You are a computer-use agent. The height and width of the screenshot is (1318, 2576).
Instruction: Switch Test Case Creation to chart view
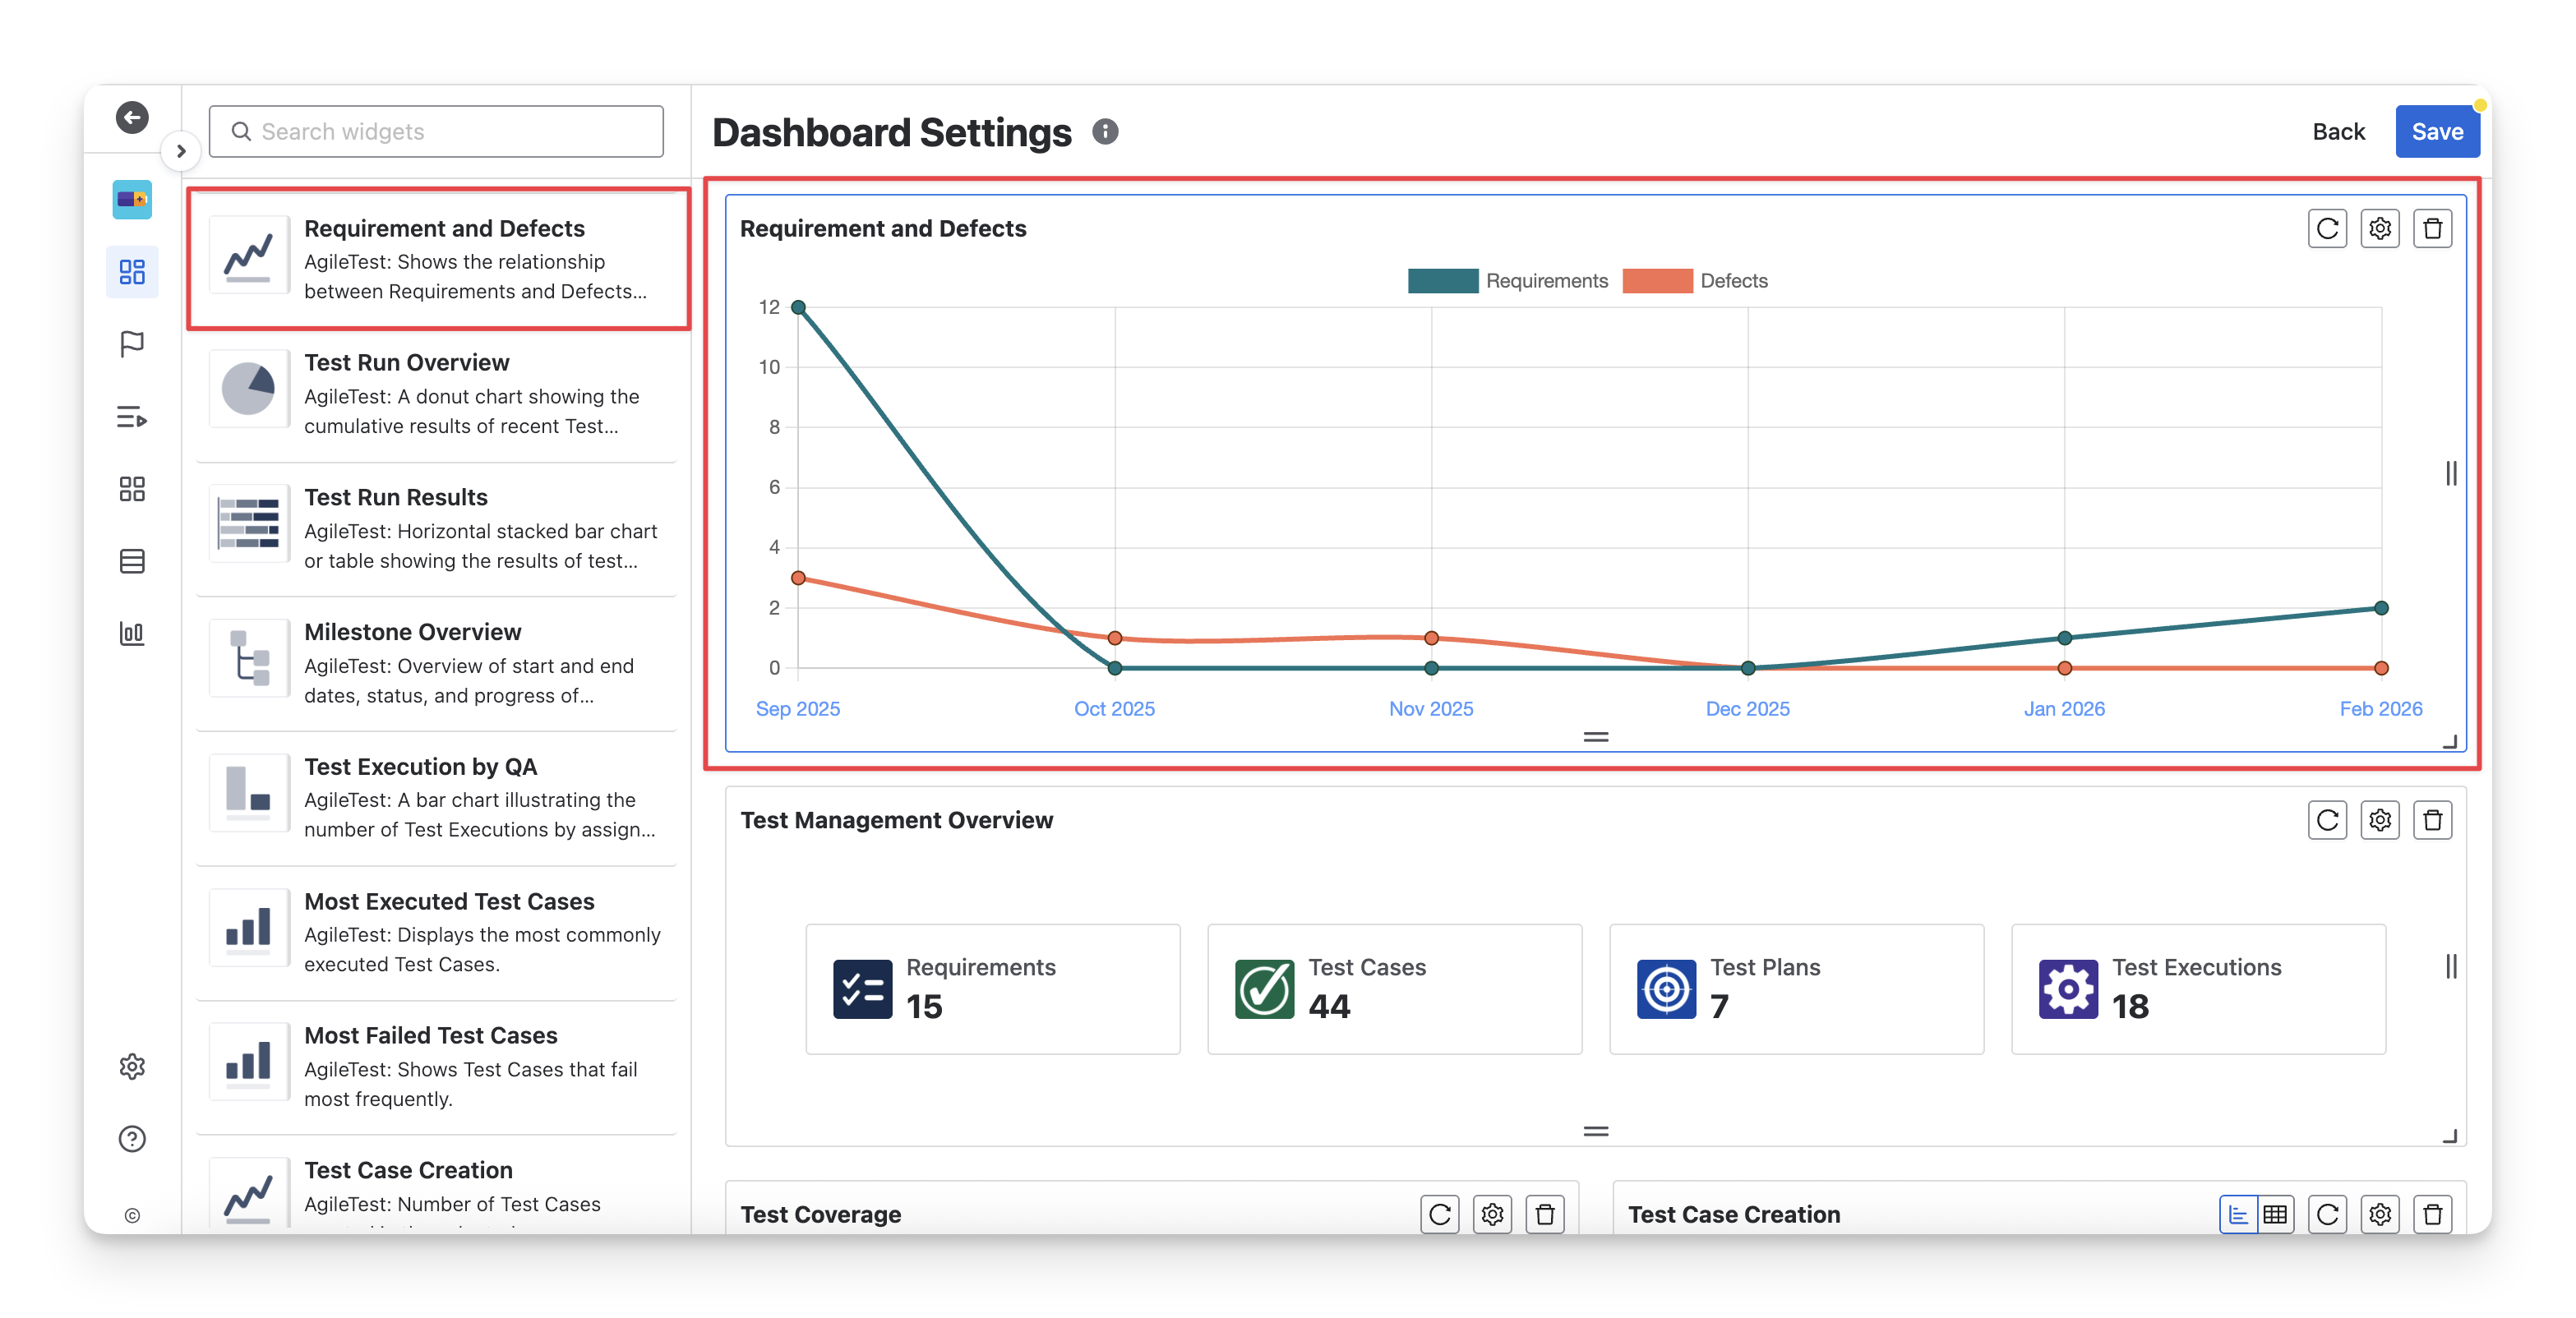click(2238, 1214)
